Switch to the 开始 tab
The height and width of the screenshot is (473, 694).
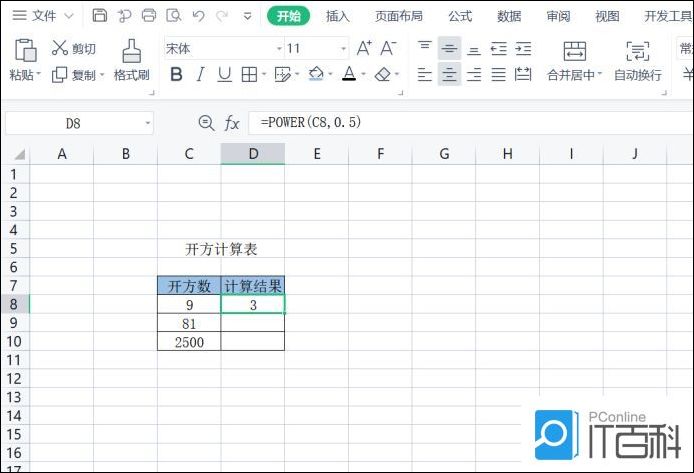289,16
